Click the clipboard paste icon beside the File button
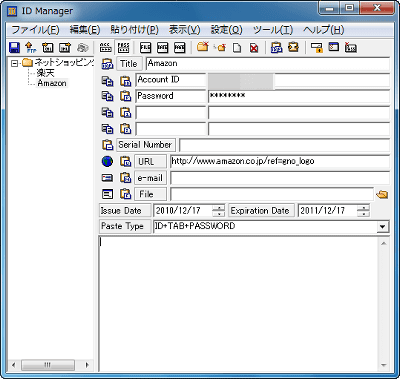Screen dimensions: 400x379 (125, 194)
